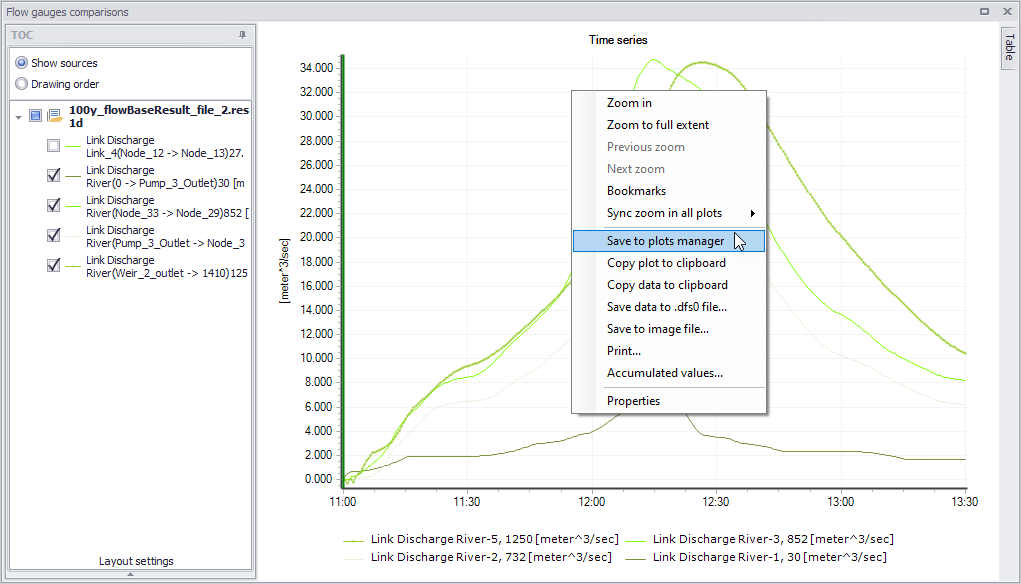
Task: Click the 11:30 x-axis tick label
Action: tap(467, 502)
